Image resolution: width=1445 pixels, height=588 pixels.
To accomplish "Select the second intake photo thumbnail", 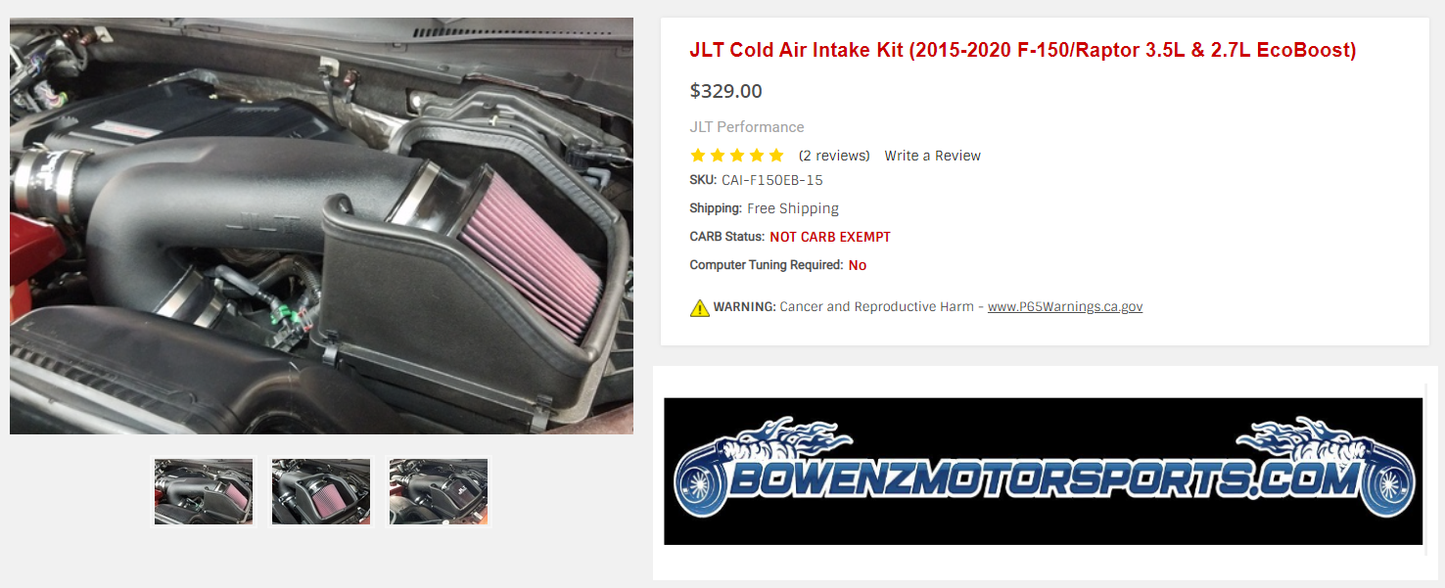I will (x=321, y=491).
